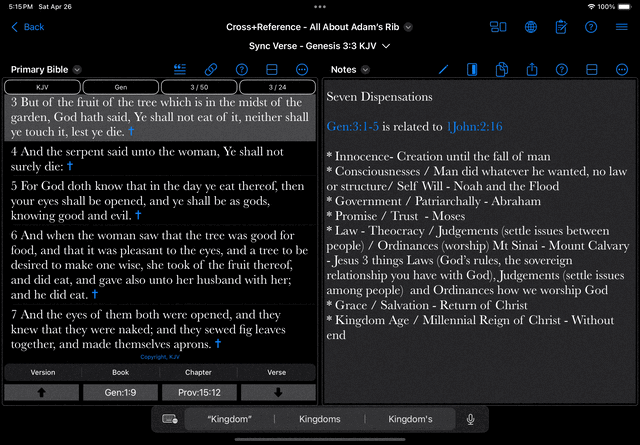Screen dimensions: 640x445
Task: Open cross-reference cross after verse 3
Action: [131, 131]
